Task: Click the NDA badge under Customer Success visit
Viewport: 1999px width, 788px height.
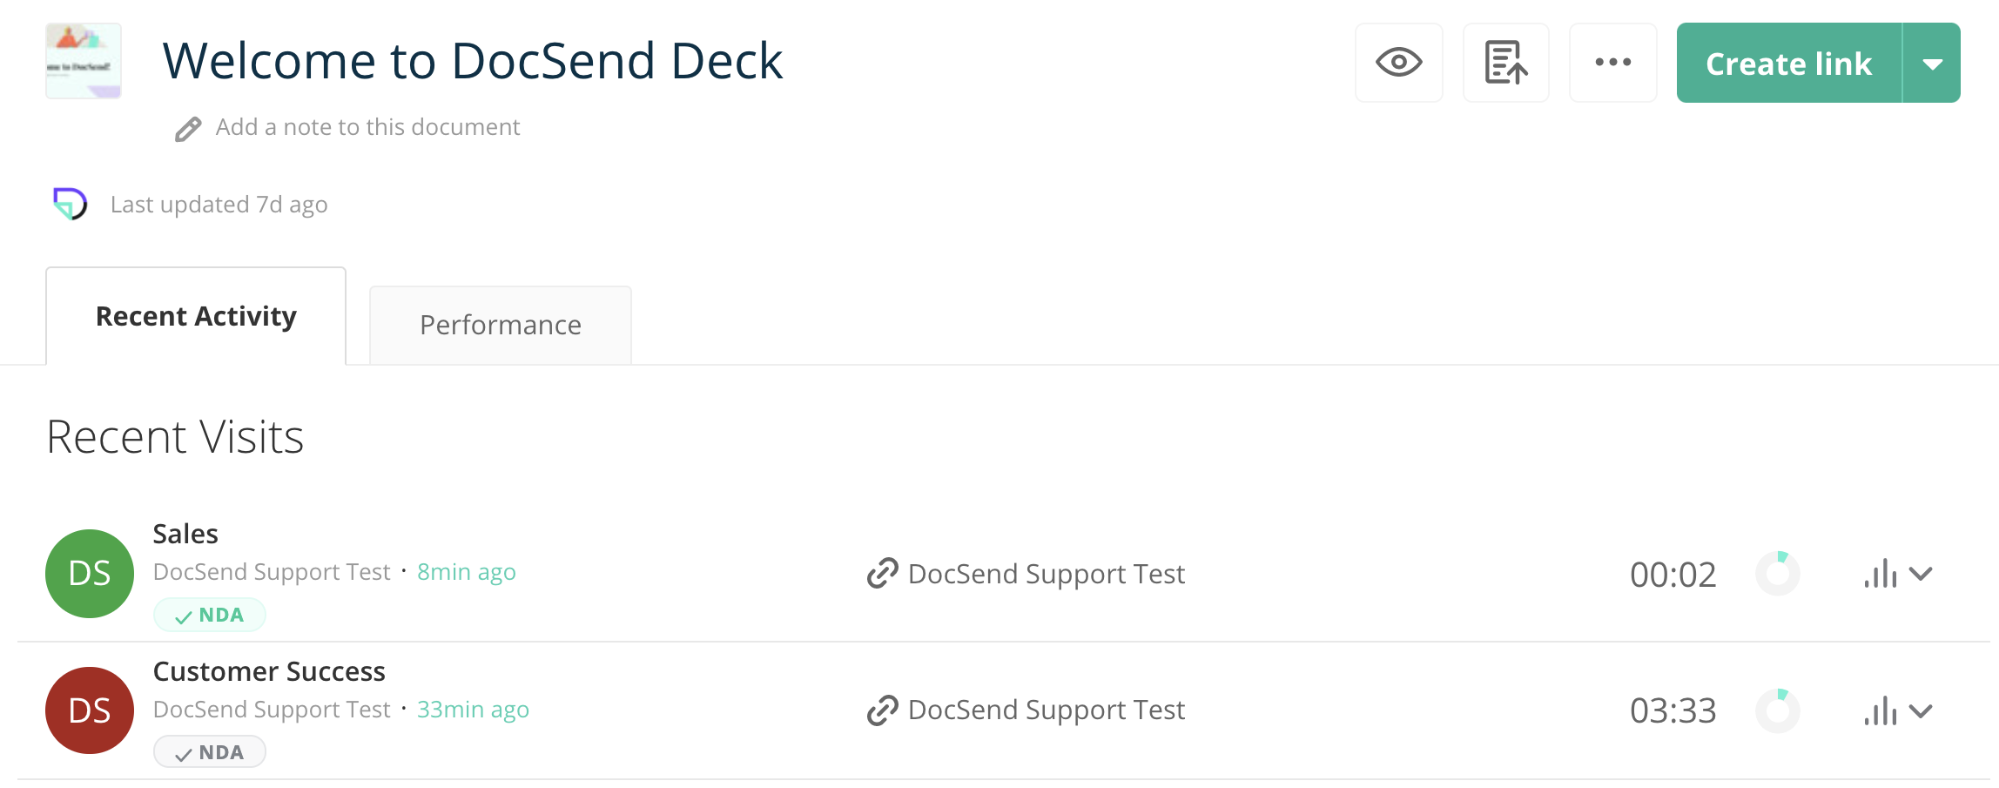Action: pos(209,752)
